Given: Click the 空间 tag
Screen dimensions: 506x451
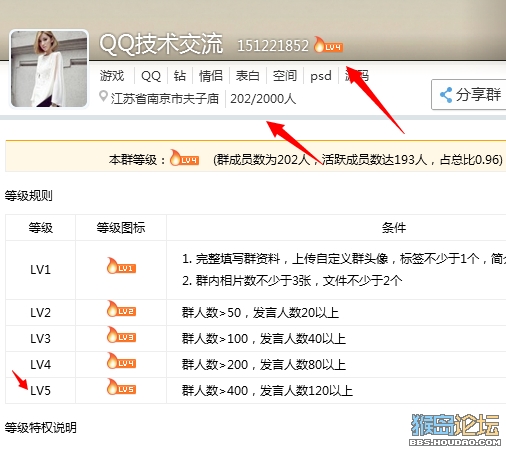Looking at the screenshot, I should pyautogui.click(x=285, y=76).
